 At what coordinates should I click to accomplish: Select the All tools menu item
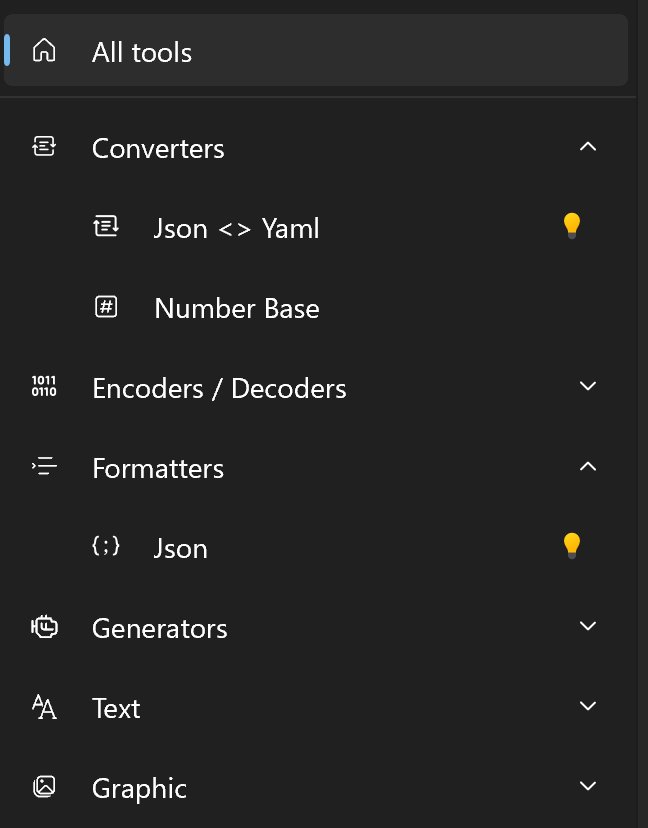point(142,52)
